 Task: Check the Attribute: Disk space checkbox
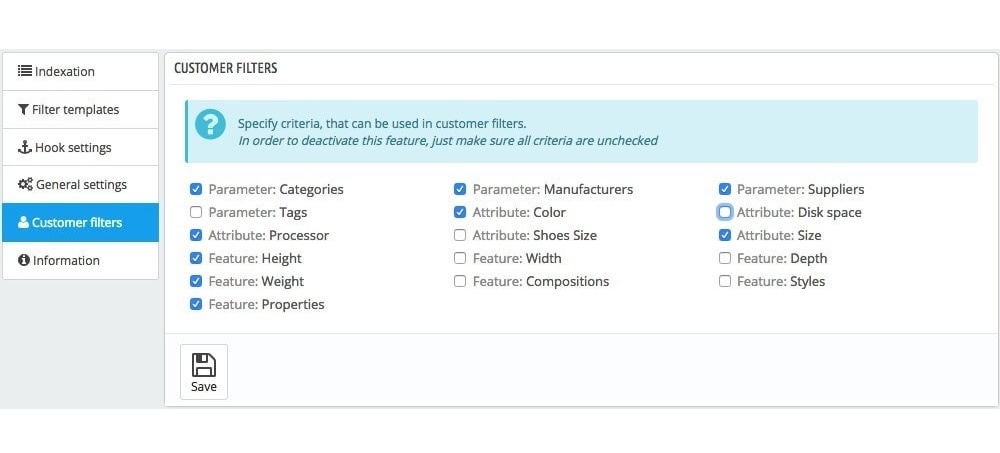725,212
